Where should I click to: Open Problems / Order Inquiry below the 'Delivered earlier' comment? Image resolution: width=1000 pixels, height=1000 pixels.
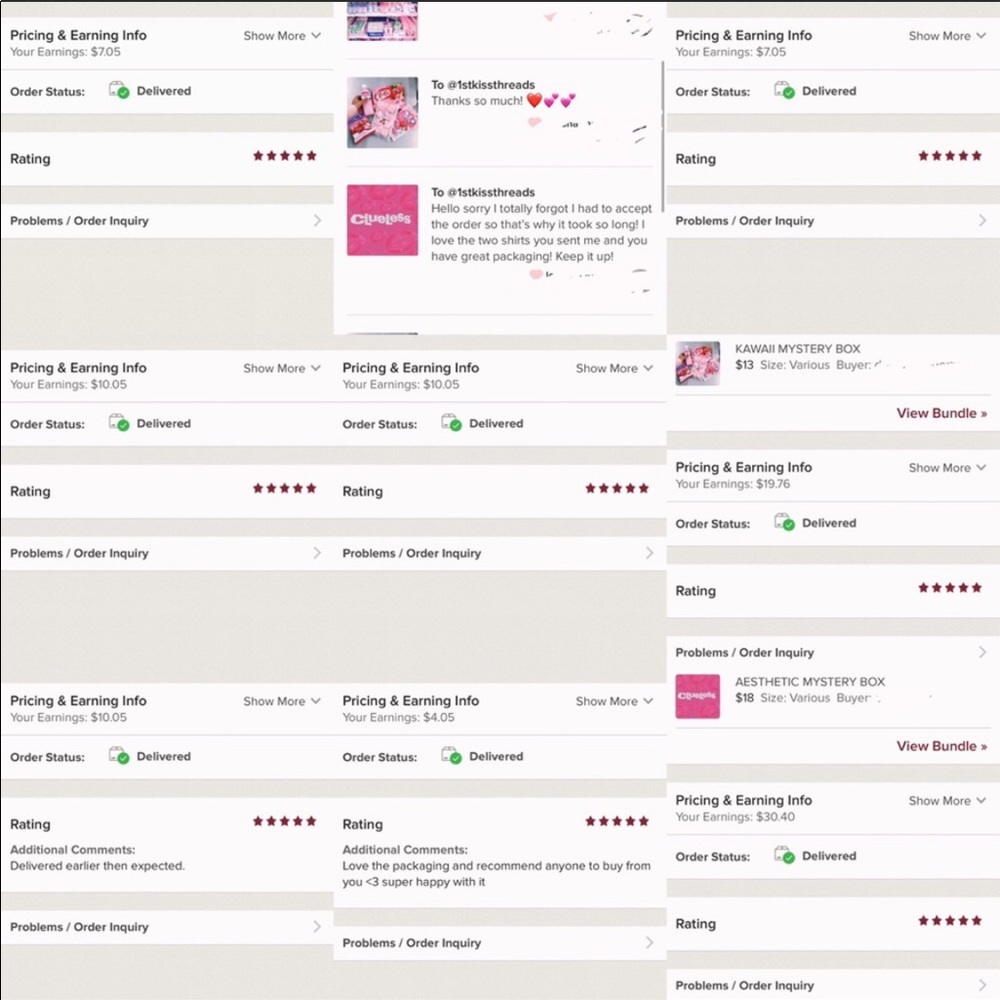pyautogui.click(x=167, y=927)
